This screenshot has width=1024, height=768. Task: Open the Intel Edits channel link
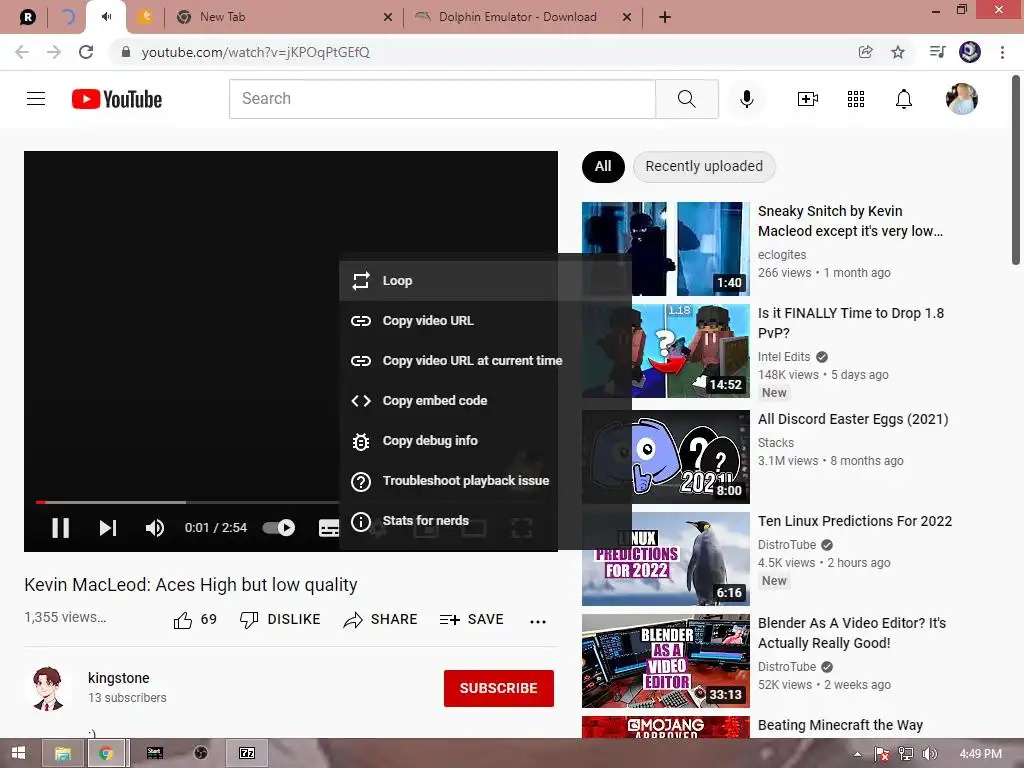784,357
